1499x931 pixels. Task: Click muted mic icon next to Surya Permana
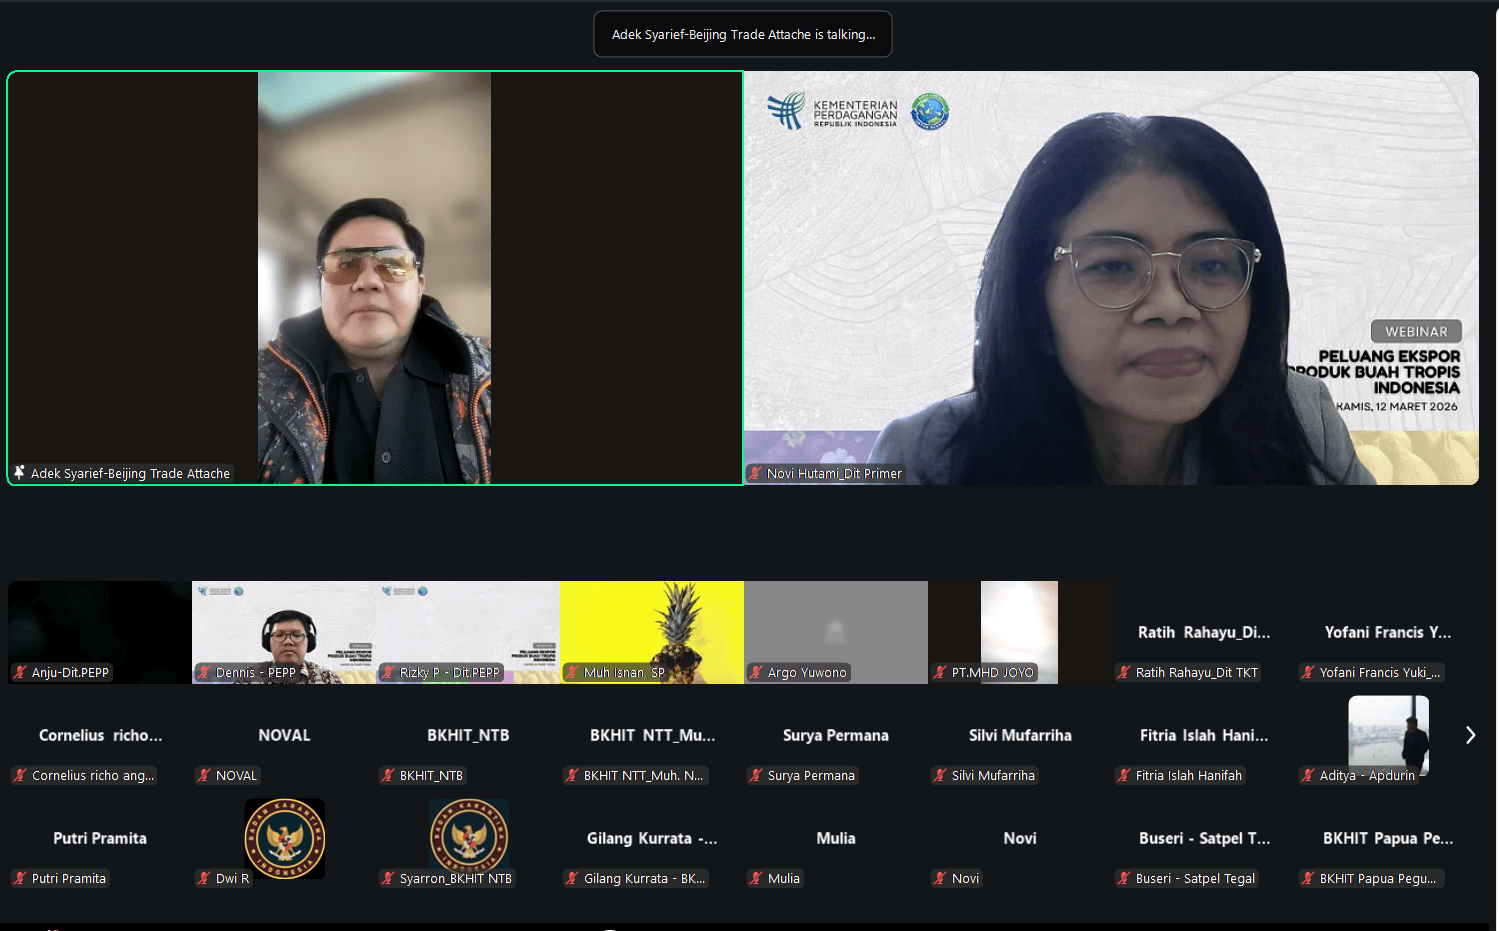pos(756,776)
